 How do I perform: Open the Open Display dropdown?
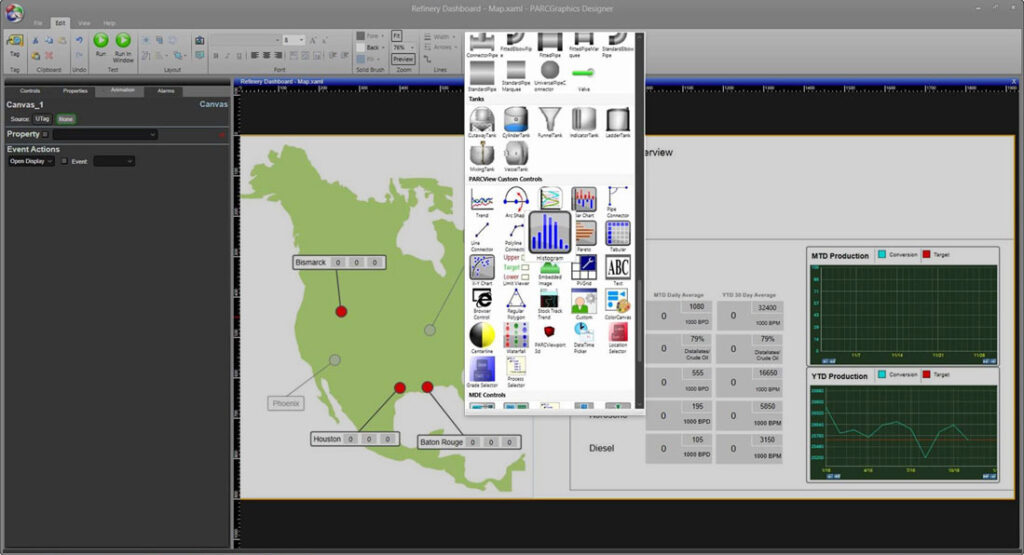pos(31,161)
